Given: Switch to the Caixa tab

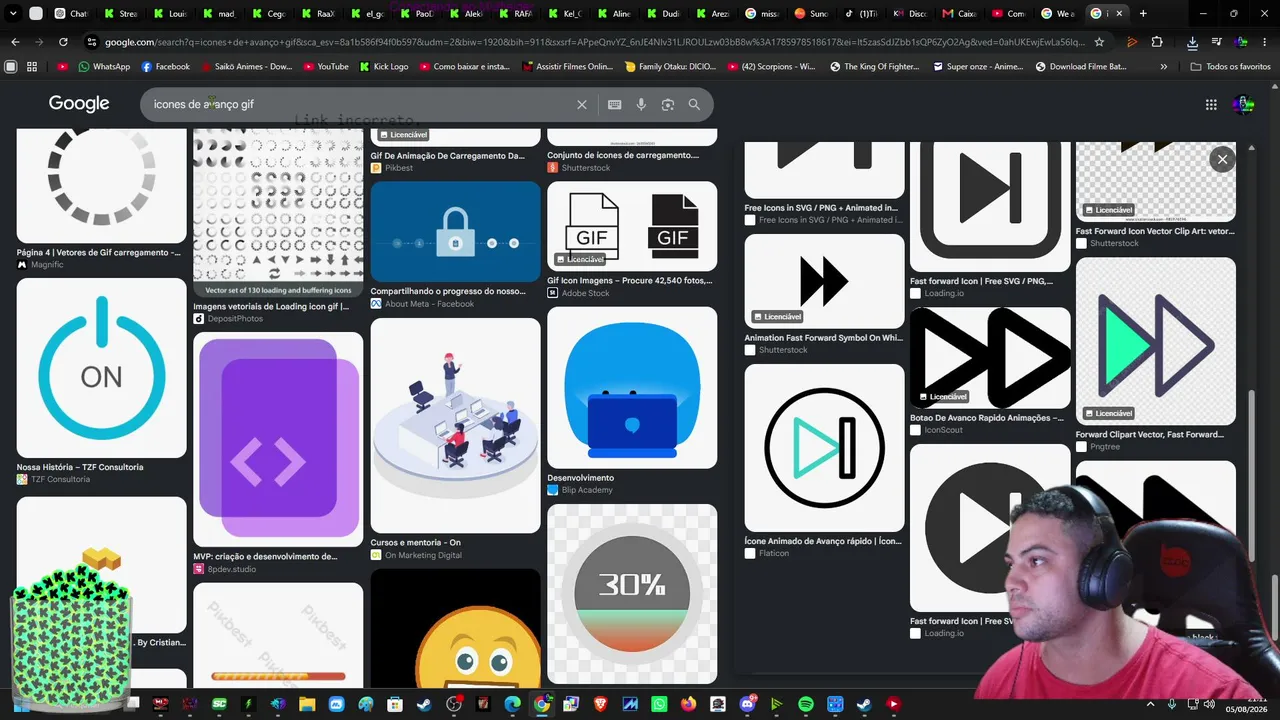Looking at the screenshot, I should (x=958, y=14).
